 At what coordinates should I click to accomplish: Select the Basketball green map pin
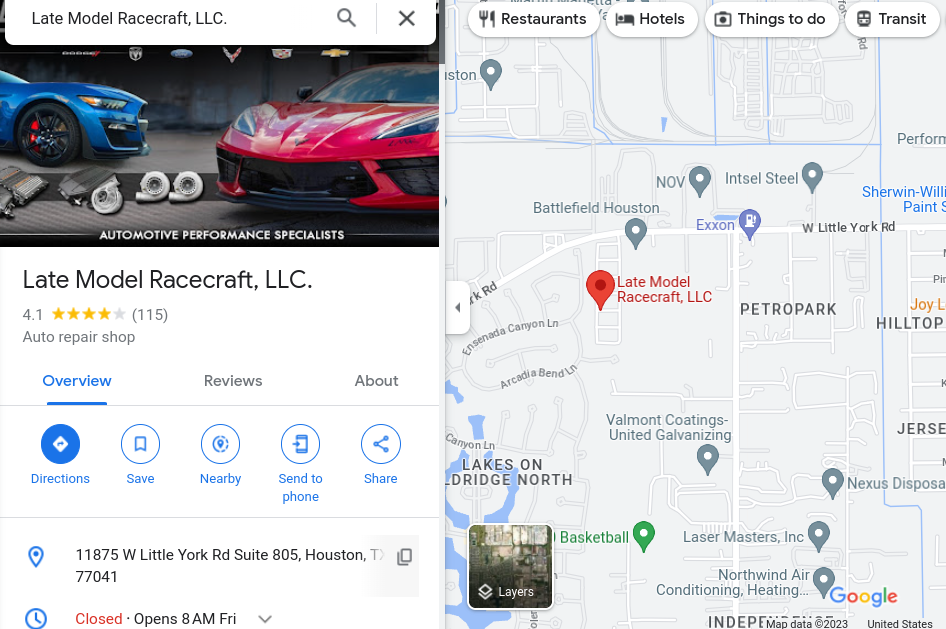tap(644, 536)
